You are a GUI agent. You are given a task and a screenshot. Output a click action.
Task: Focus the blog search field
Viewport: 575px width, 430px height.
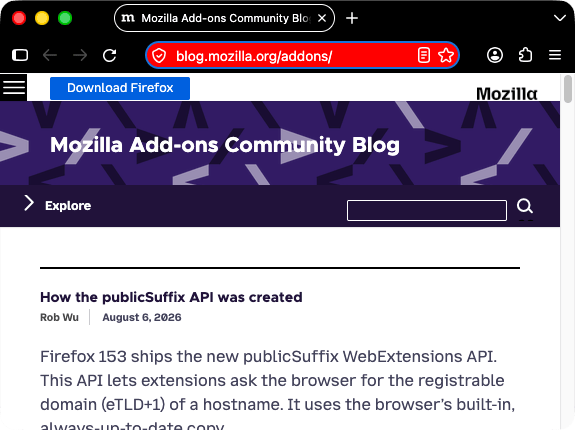pos(427,210)
